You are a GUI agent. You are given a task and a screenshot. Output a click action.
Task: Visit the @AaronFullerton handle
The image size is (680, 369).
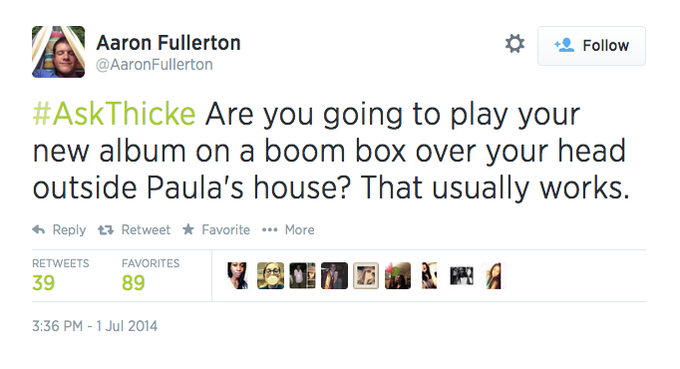[x=154, y=65]
